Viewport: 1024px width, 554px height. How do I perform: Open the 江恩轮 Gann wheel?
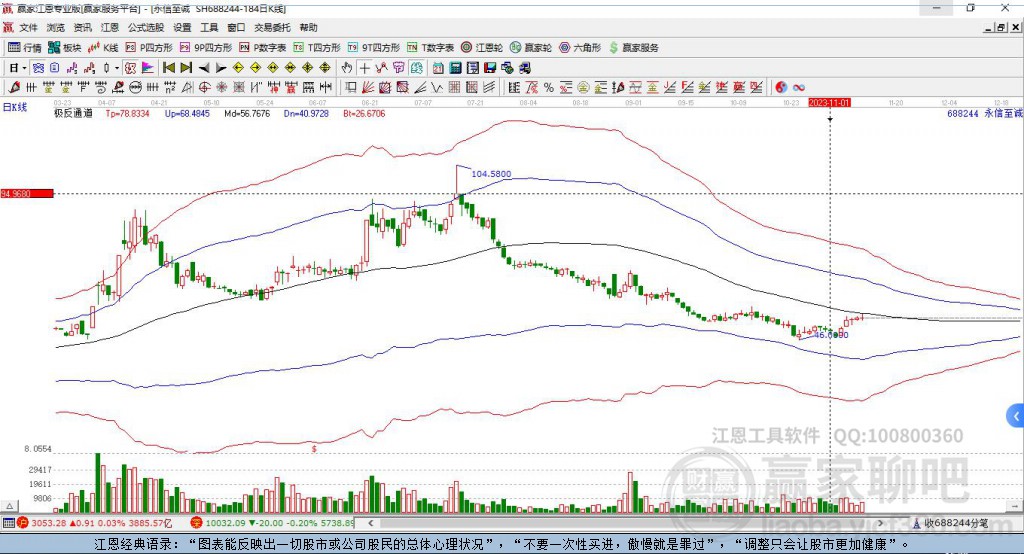pos(482,48)
